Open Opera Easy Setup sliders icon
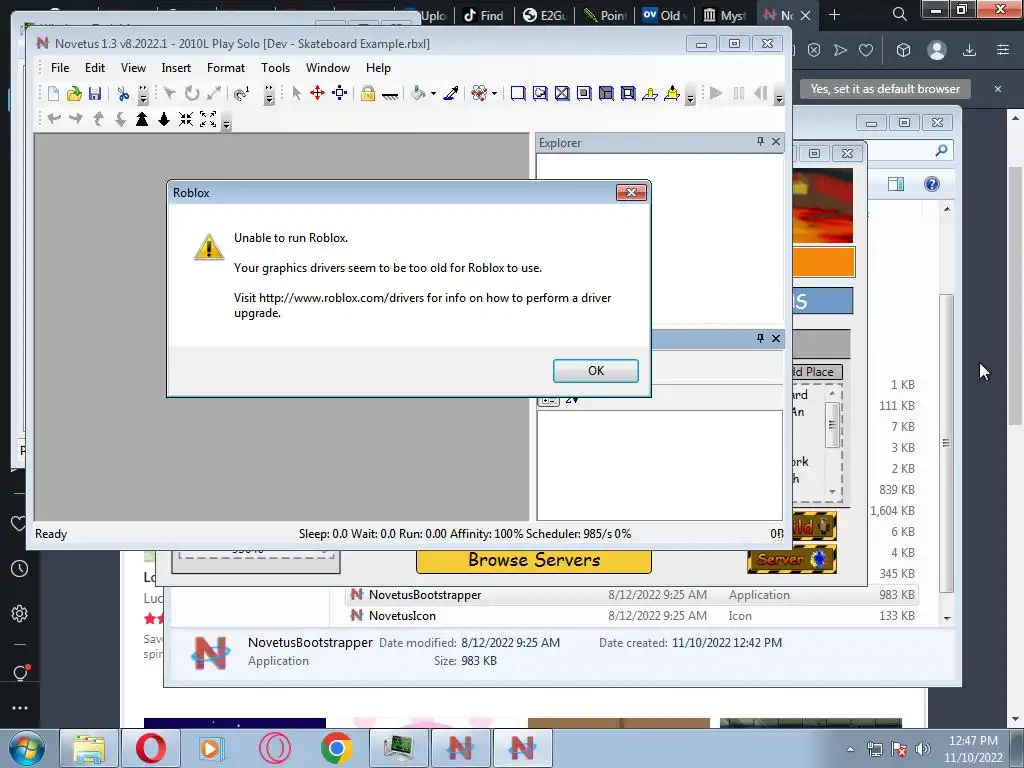Screen dimensions: 1024x768 tap(1002, 50)
